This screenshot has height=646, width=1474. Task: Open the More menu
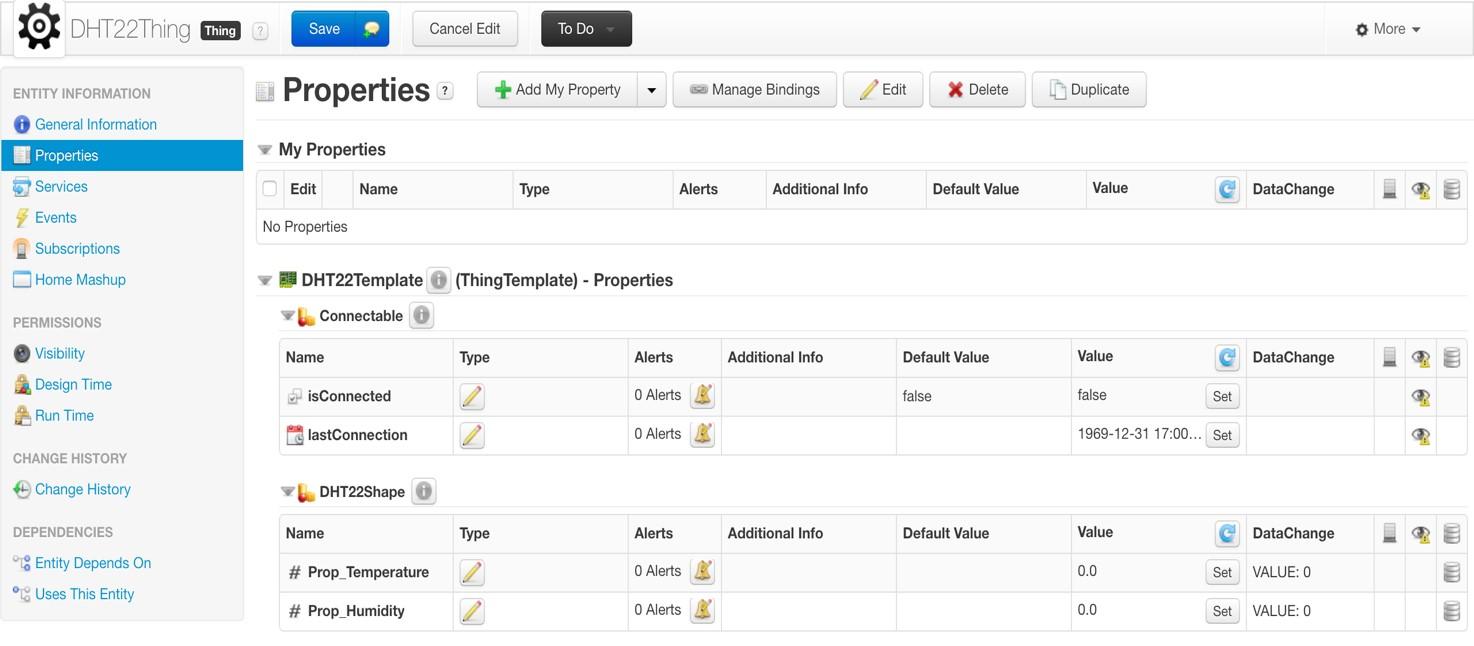pyautogui.click(x=1388, y=29)
